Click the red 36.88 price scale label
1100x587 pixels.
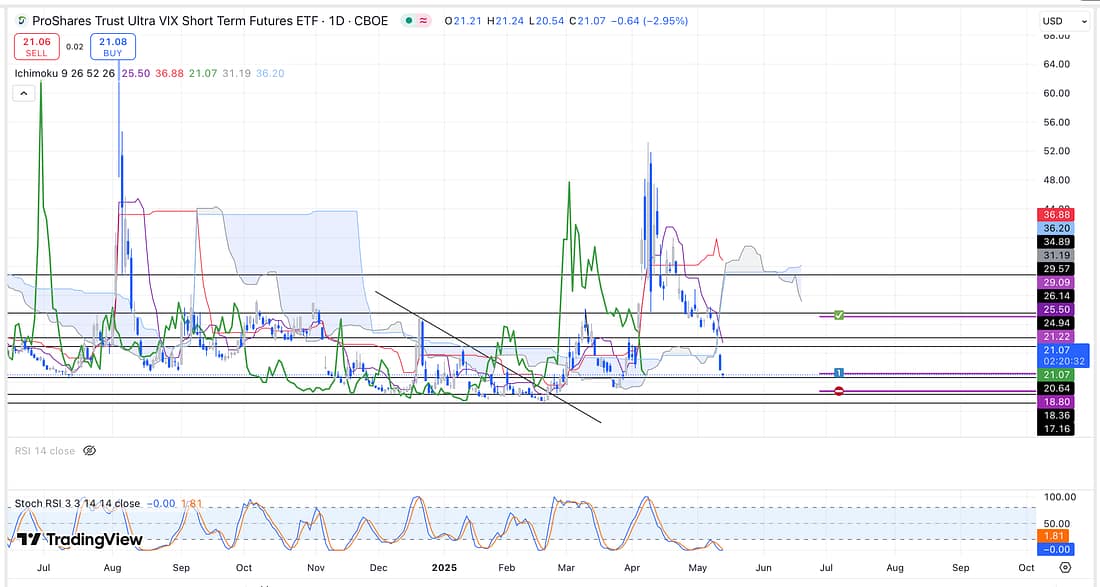pos(1056,214)
